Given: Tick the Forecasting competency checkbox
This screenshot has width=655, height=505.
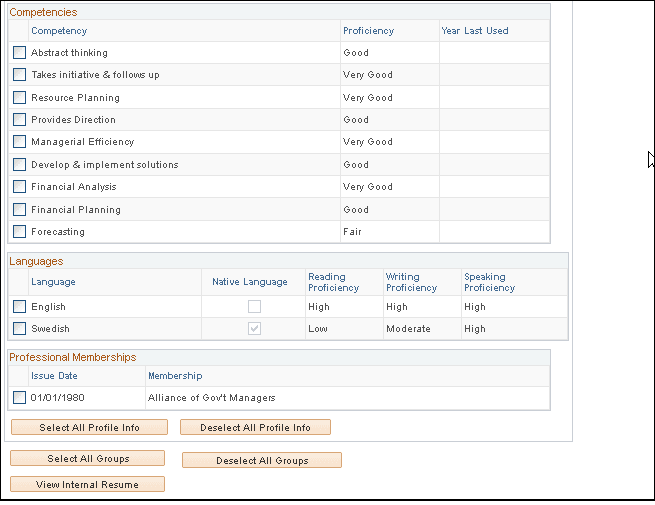Looking at the screenshot, I should click(x=20, y=232).
